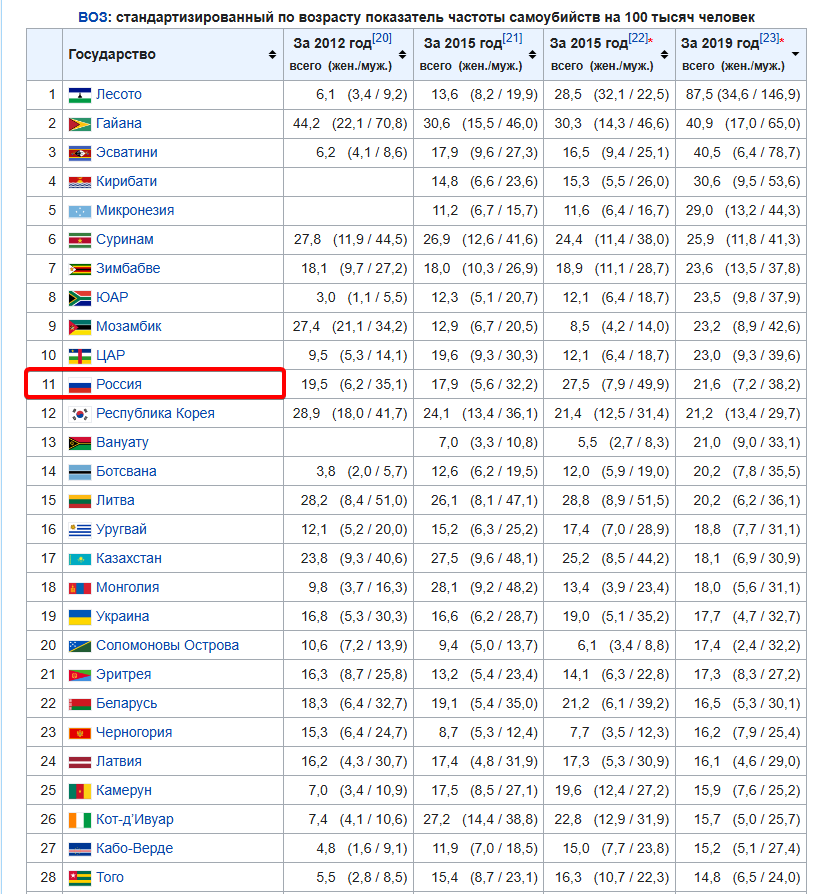Click the Zimbabwe flag icon
Screen dimensions: 822x894
click(x=79, y=269)
